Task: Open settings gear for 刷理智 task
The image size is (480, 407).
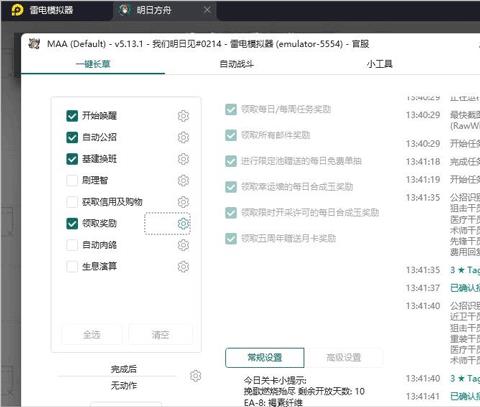Action: [183, 180]
